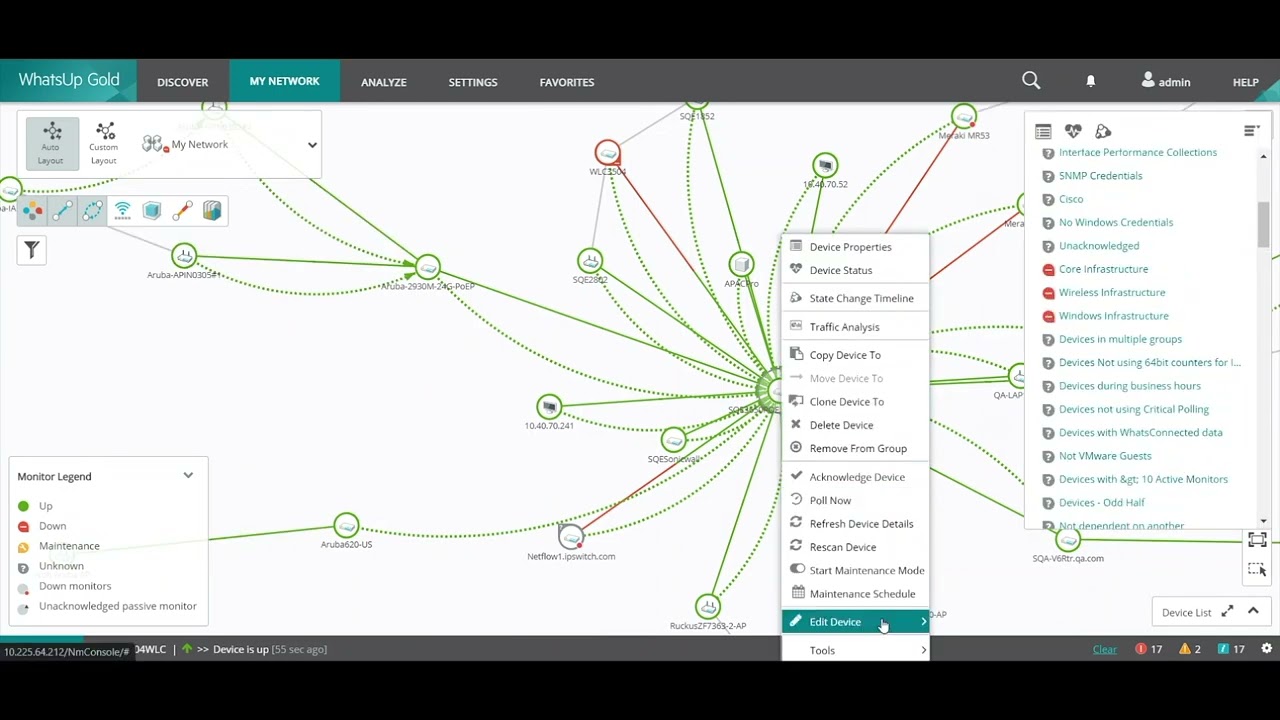
Task: Open the Not VMware Guests group
Action: [x=1105, y=456]
